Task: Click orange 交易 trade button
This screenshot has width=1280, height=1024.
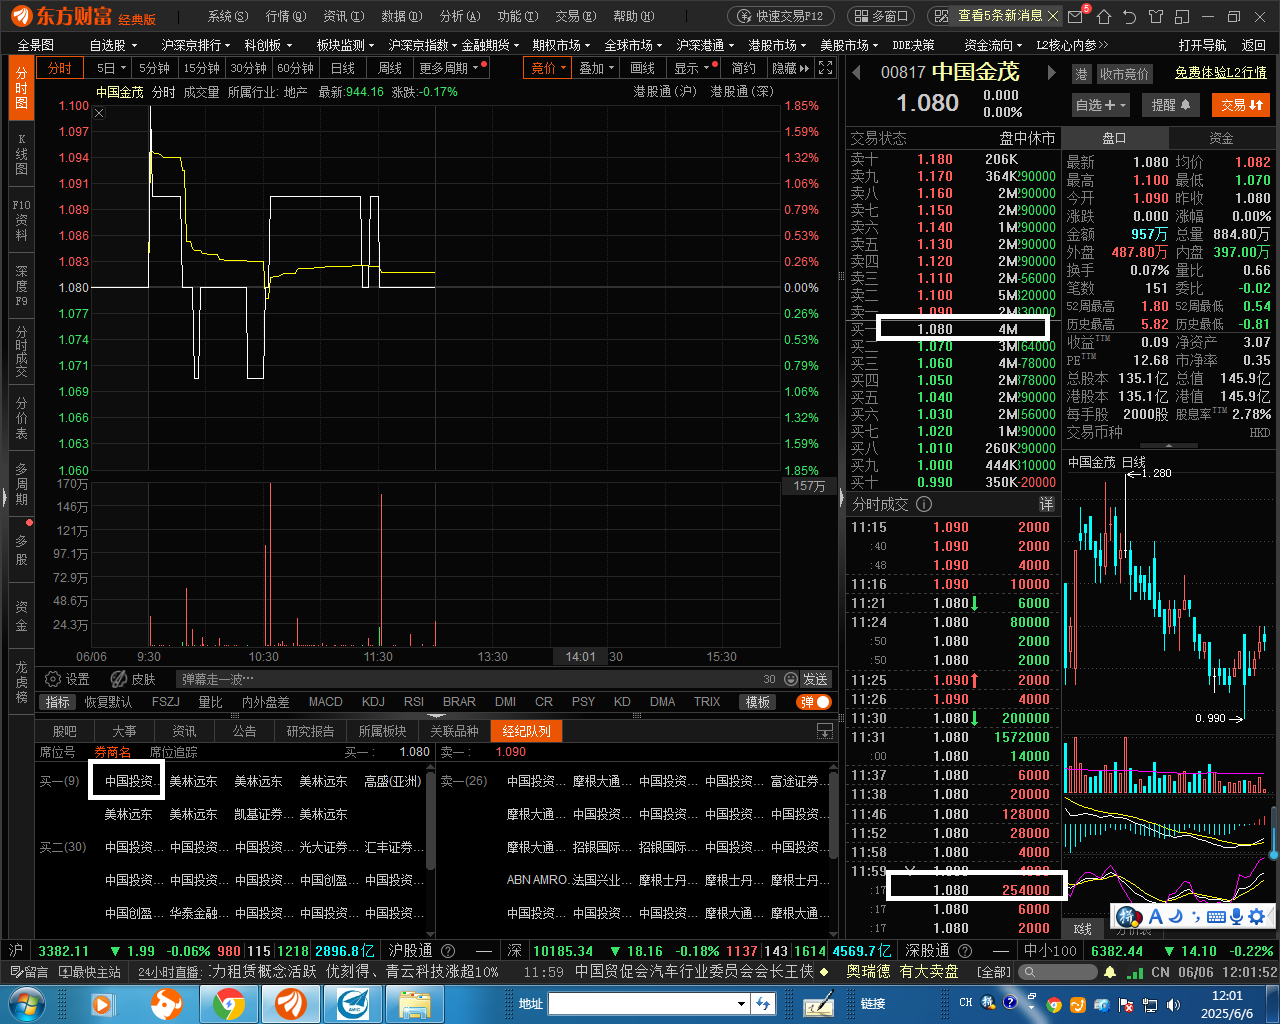Action: pos(1241,105)
